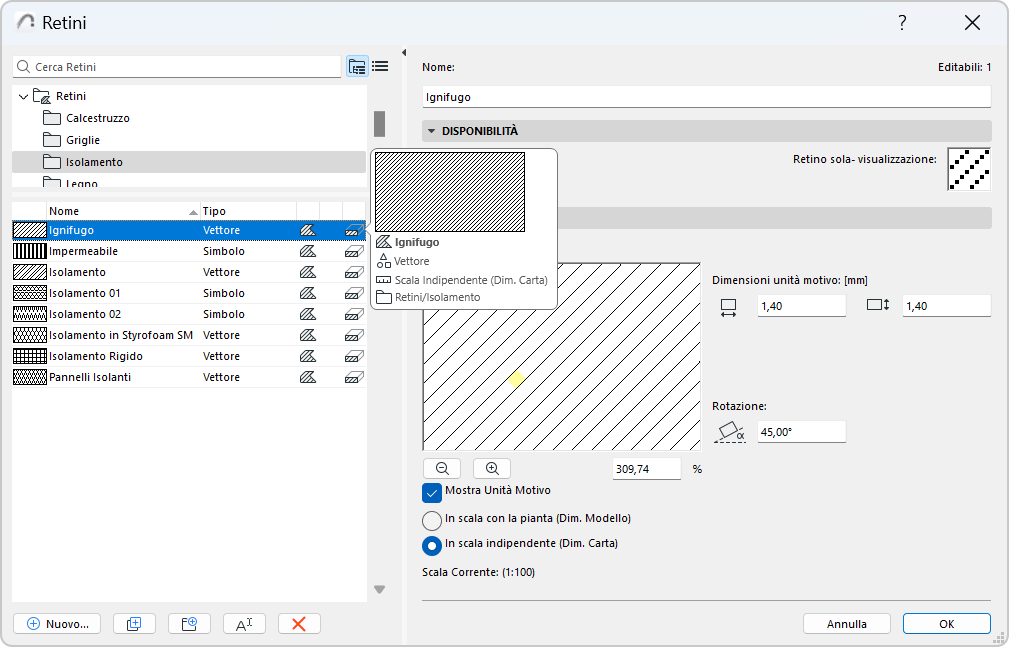Delete fill with red X button
The image size is (1009, 647).
299,623
